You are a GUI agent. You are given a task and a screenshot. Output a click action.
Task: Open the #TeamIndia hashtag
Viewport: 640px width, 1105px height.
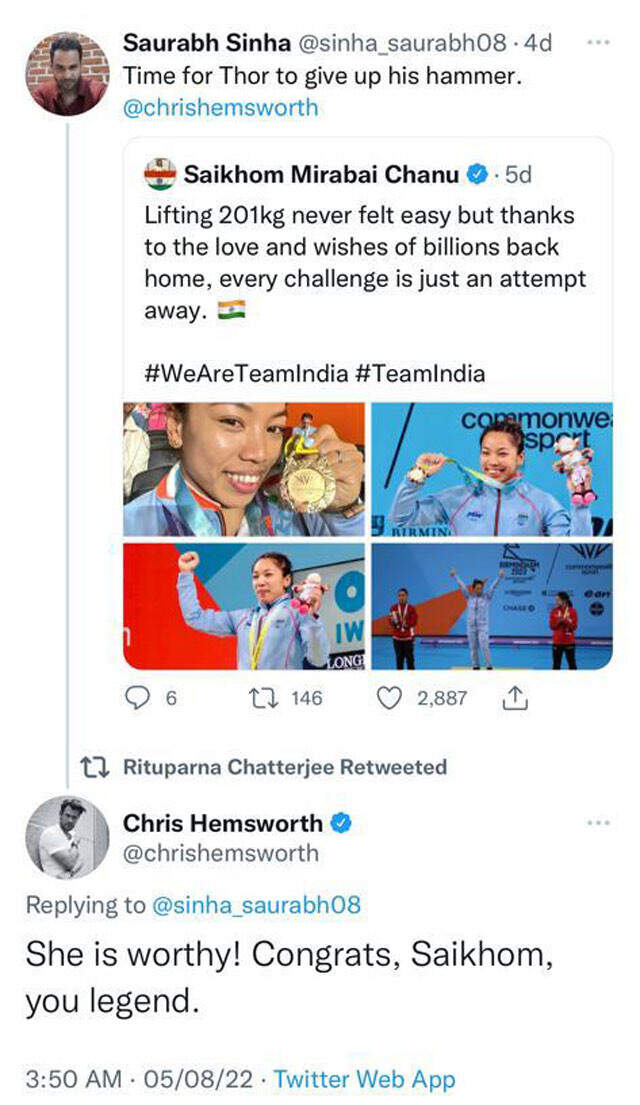coord(420,373)
